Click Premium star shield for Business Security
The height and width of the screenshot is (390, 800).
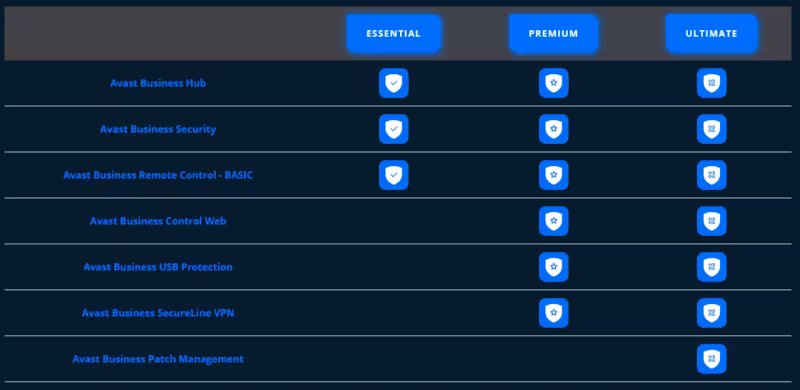click(554, 129)
